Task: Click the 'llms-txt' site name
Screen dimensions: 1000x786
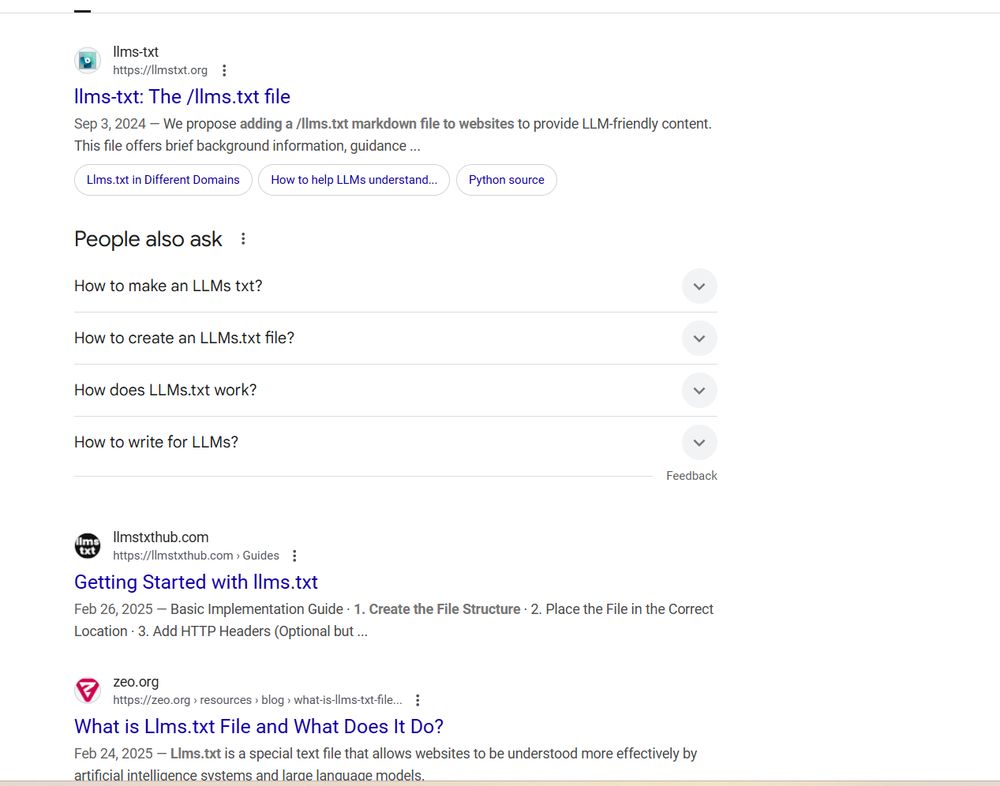Action: tap(136, 52)
